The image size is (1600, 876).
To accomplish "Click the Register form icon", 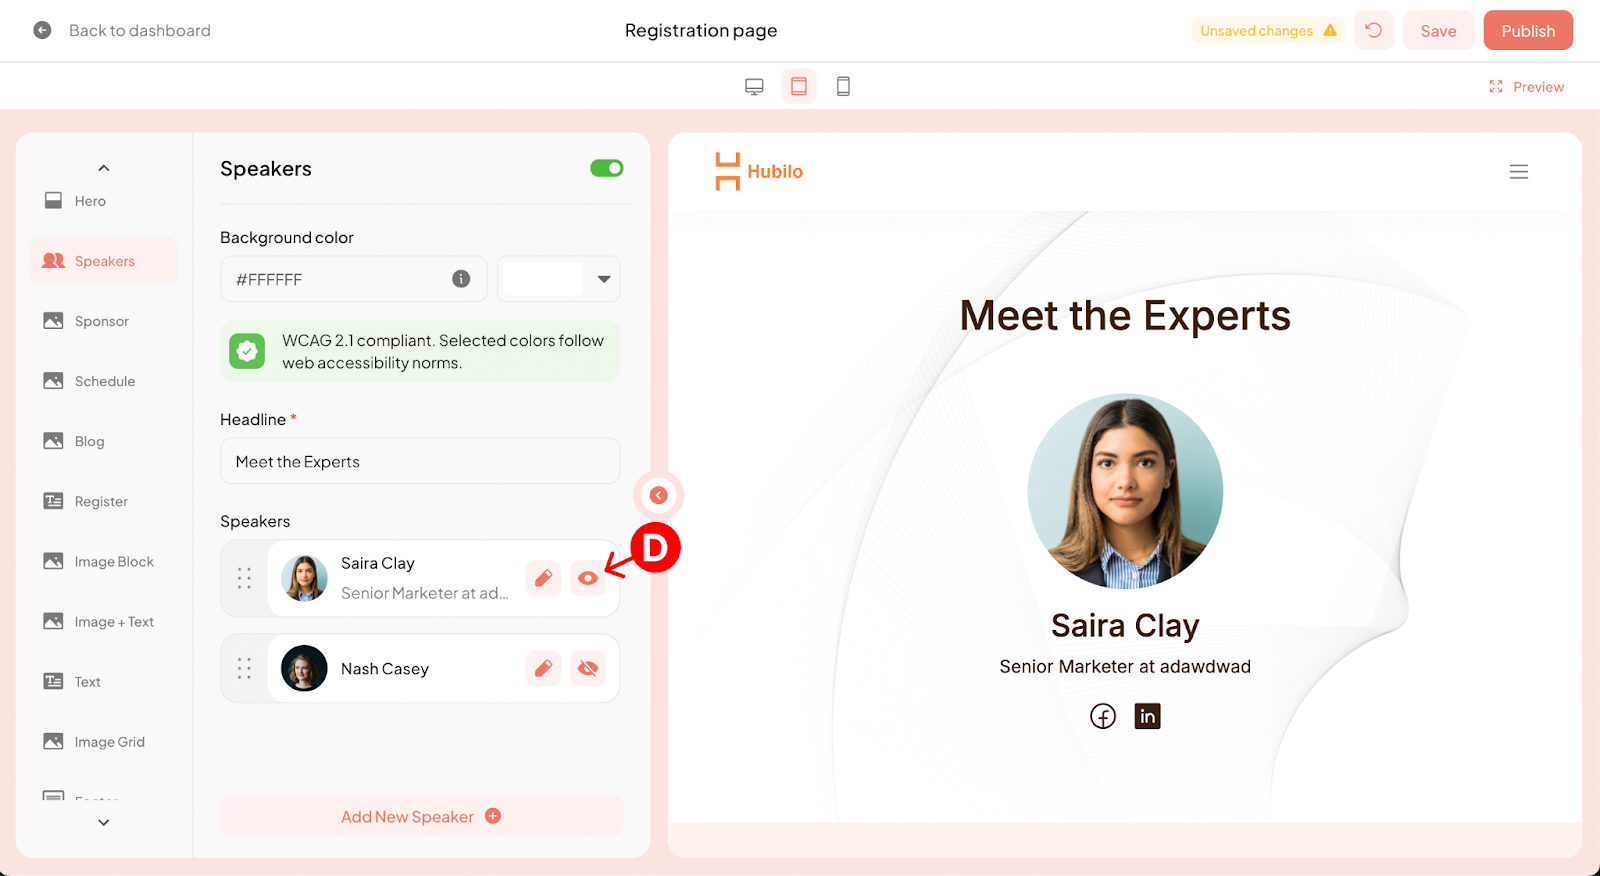I will (53, 500).
